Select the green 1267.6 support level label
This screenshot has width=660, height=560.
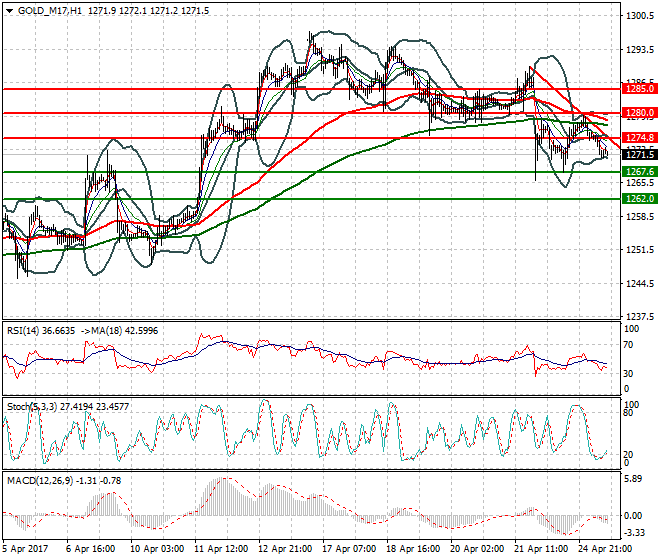[639, 172]
